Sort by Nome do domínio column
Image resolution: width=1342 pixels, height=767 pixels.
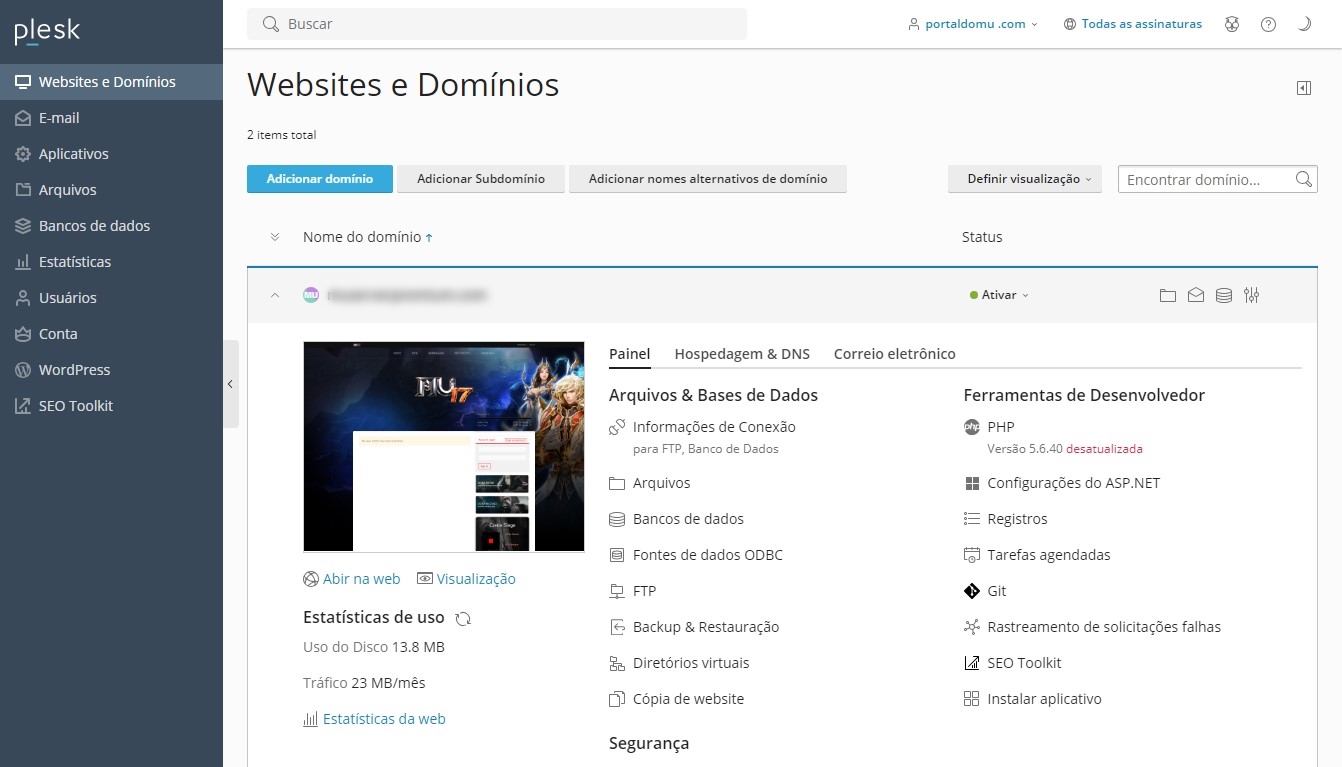(368, 237)
